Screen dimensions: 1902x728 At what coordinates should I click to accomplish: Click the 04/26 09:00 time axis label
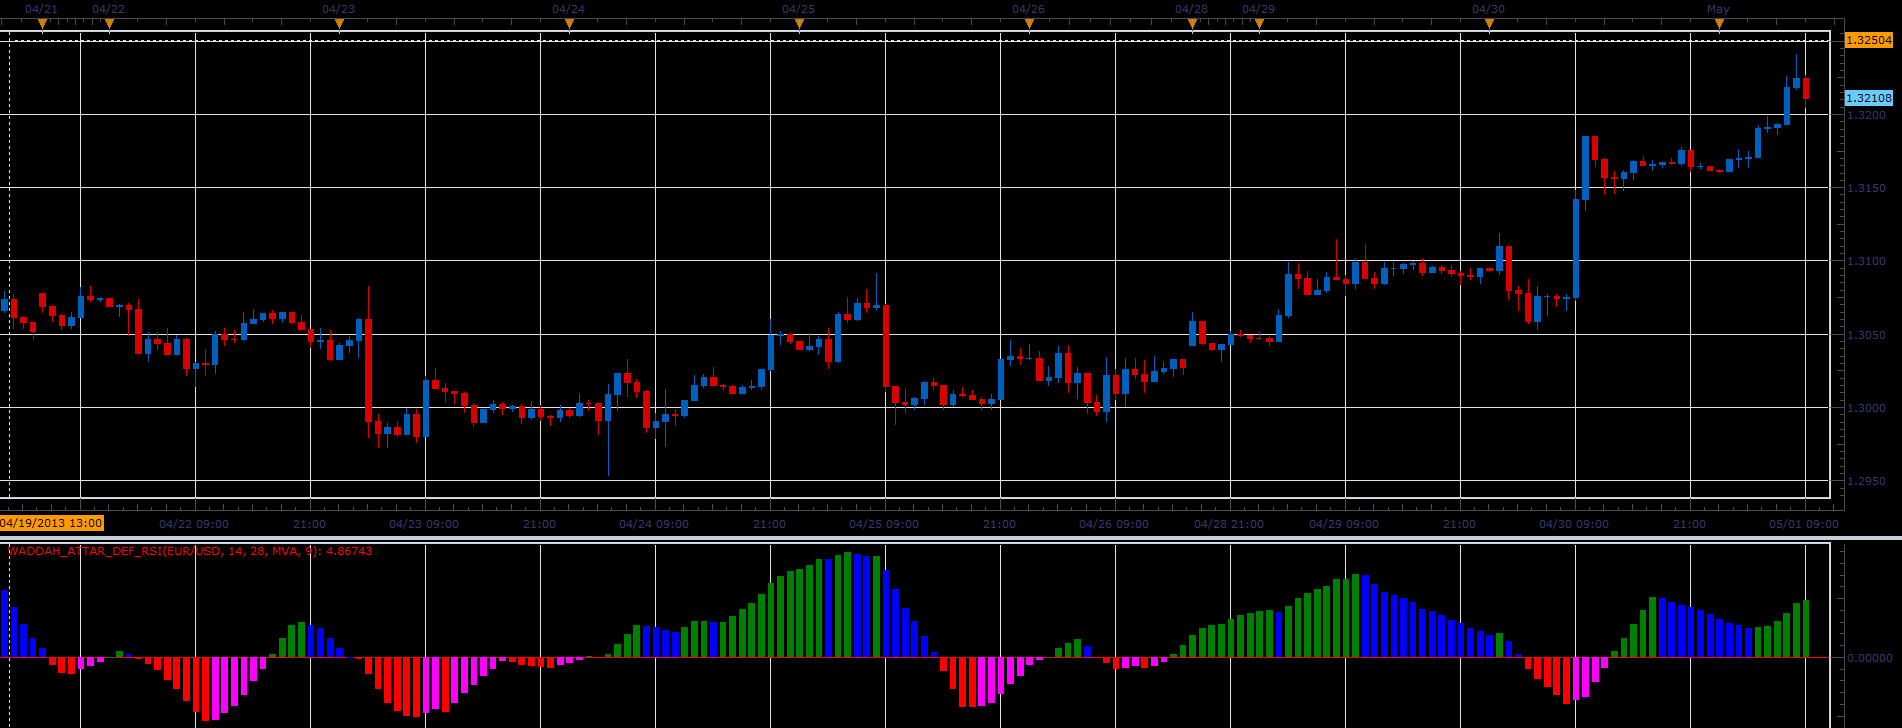(1114, 524)
